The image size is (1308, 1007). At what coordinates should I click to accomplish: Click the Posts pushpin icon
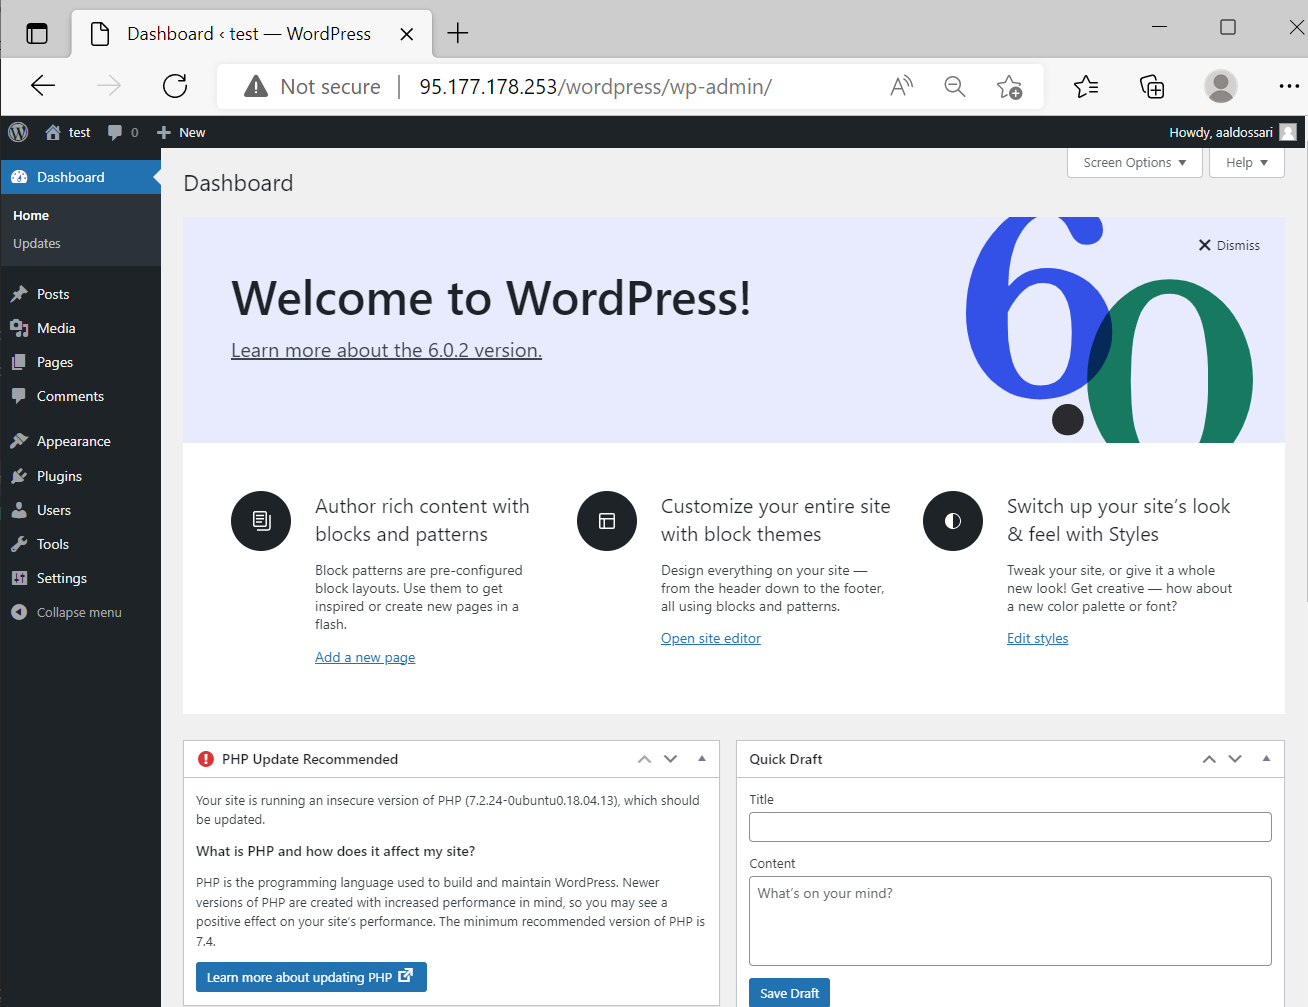[19, 294]
